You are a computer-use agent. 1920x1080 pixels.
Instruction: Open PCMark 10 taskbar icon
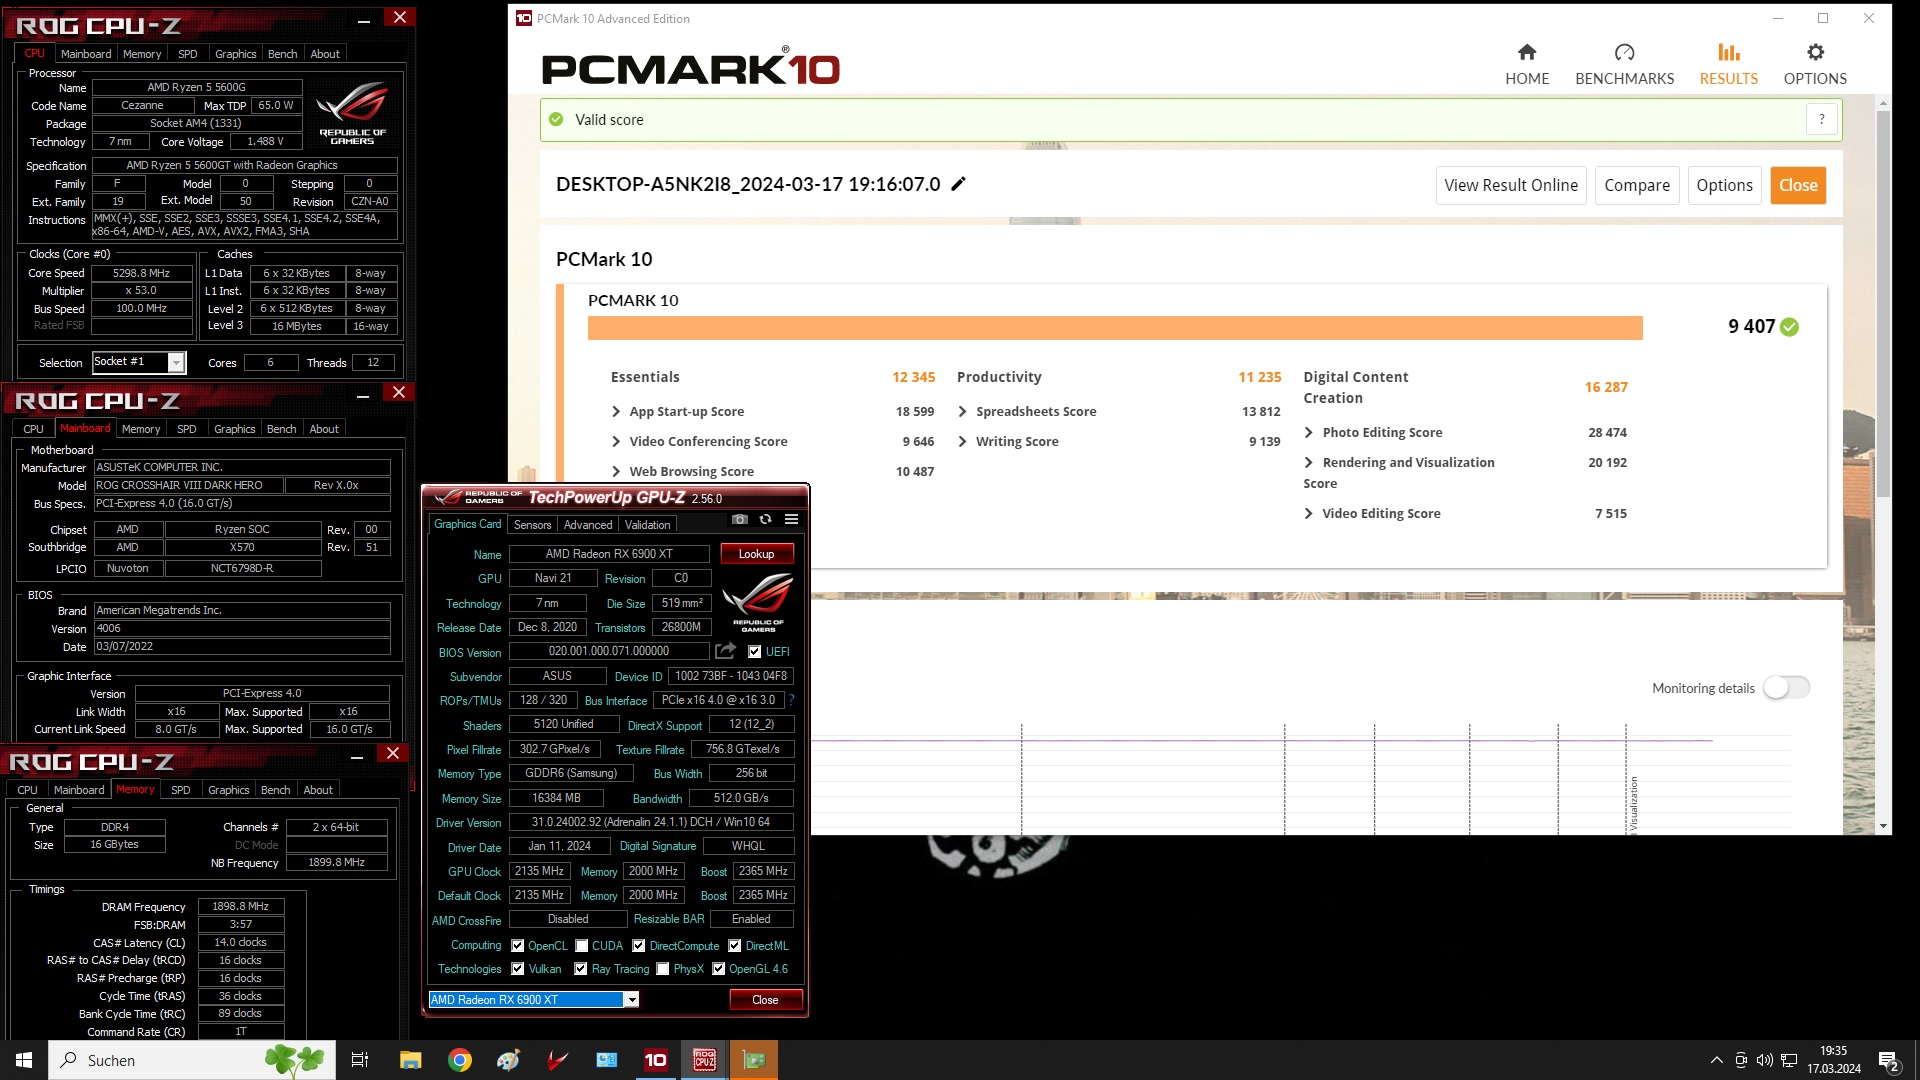(655, 1060)
